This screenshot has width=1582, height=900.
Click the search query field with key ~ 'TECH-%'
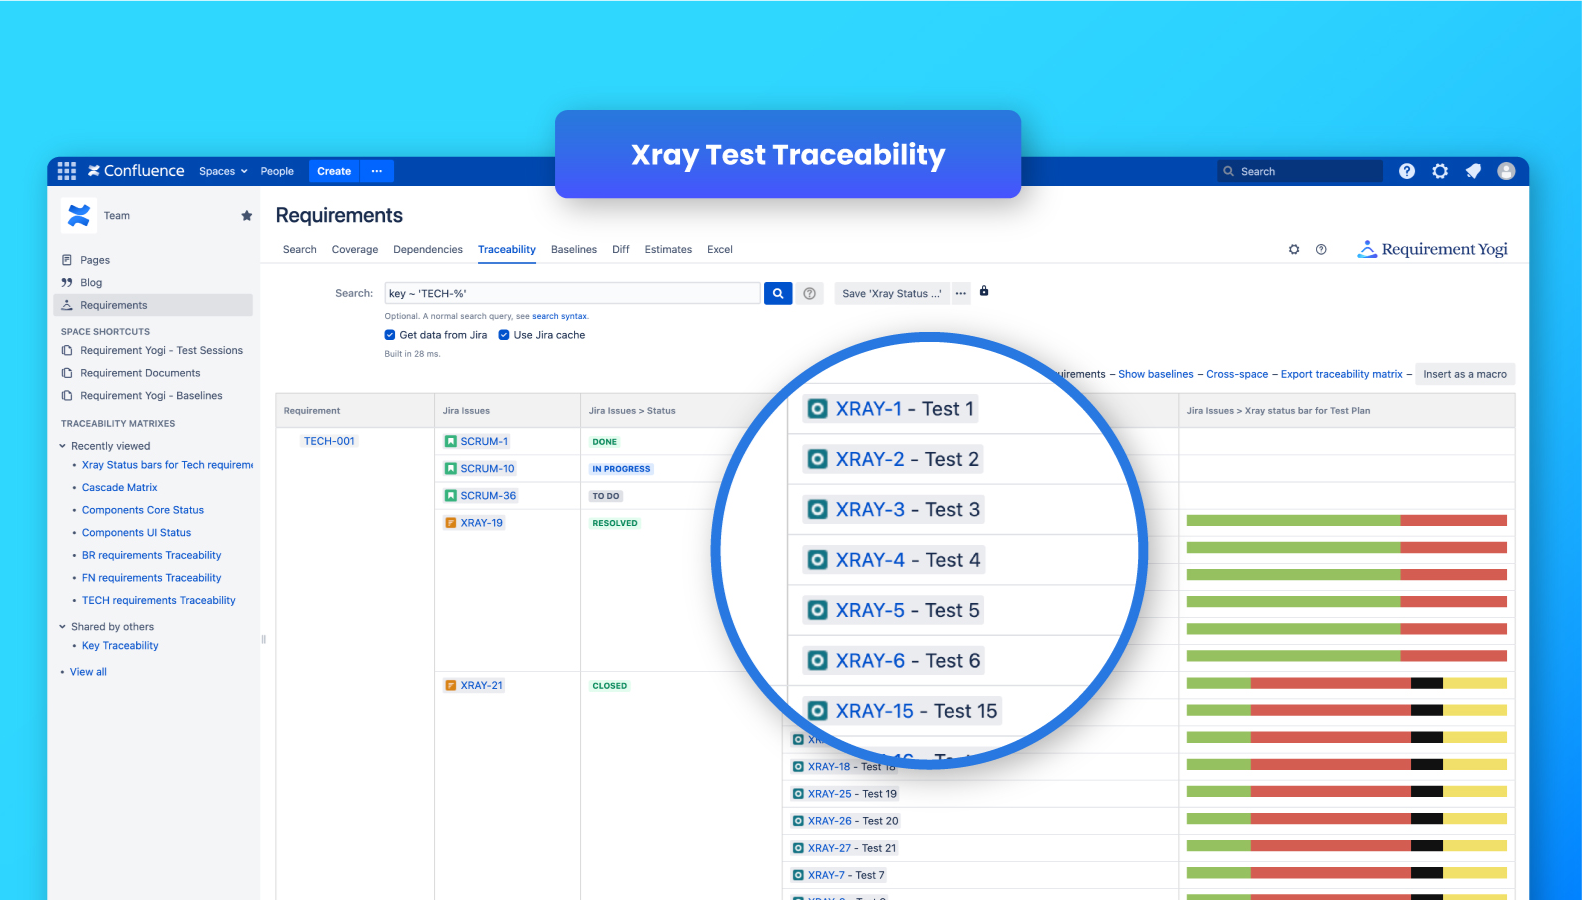tap(572, 293)
